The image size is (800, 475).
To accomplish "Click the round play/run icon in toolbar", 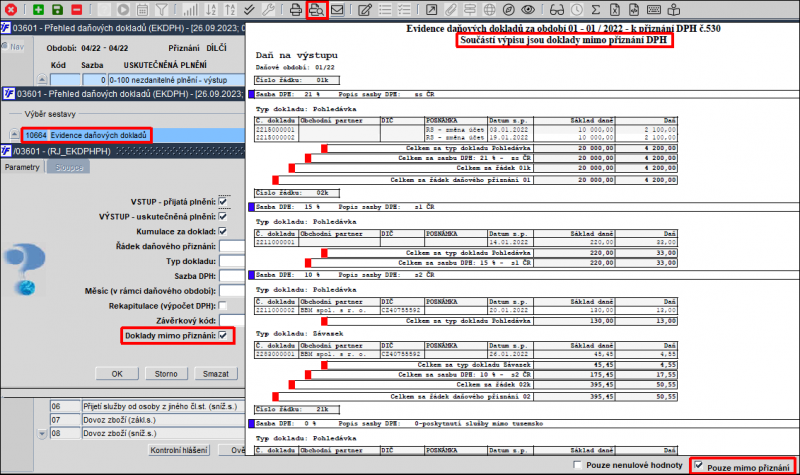I will [123, 9].
